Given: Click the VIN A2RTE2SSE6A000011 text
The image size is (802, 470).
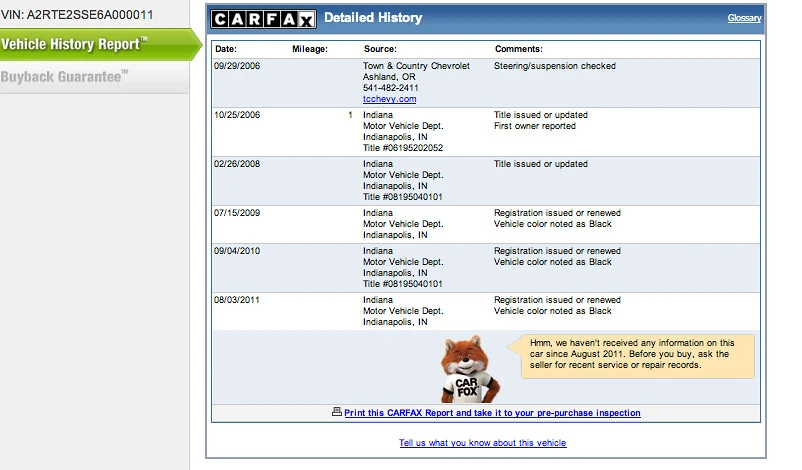Looking at the screenshot, I should click(x=77, y=15).
